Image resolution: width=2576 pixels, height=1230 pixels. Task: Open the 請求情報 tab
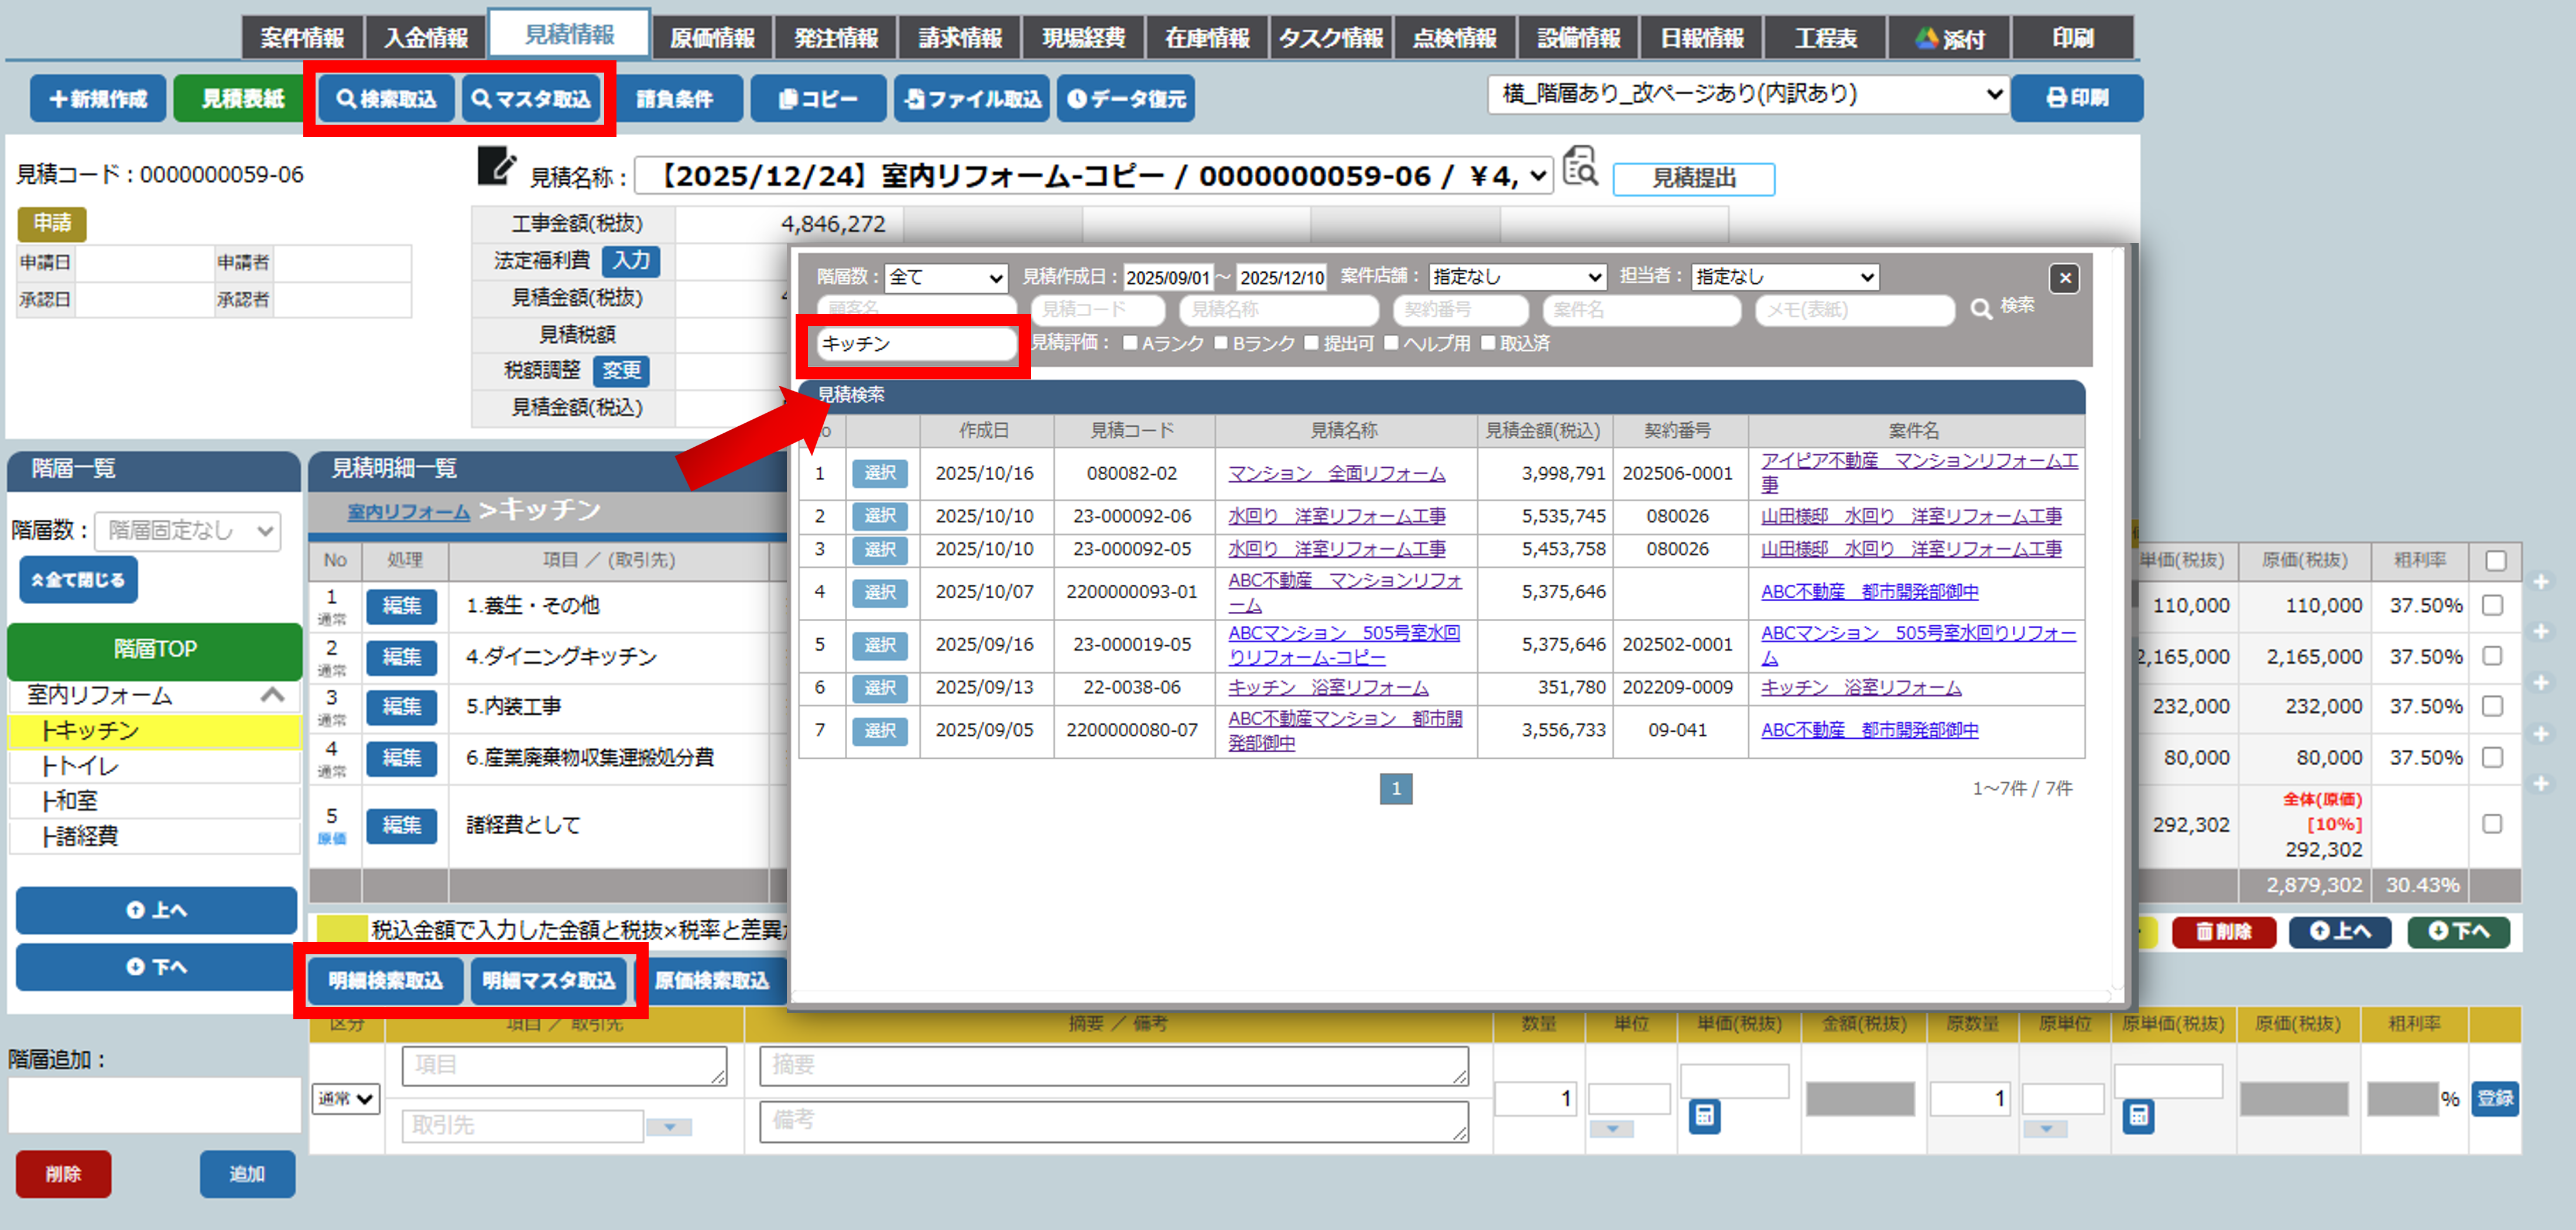pyautogui.click(x=959, y=39)
